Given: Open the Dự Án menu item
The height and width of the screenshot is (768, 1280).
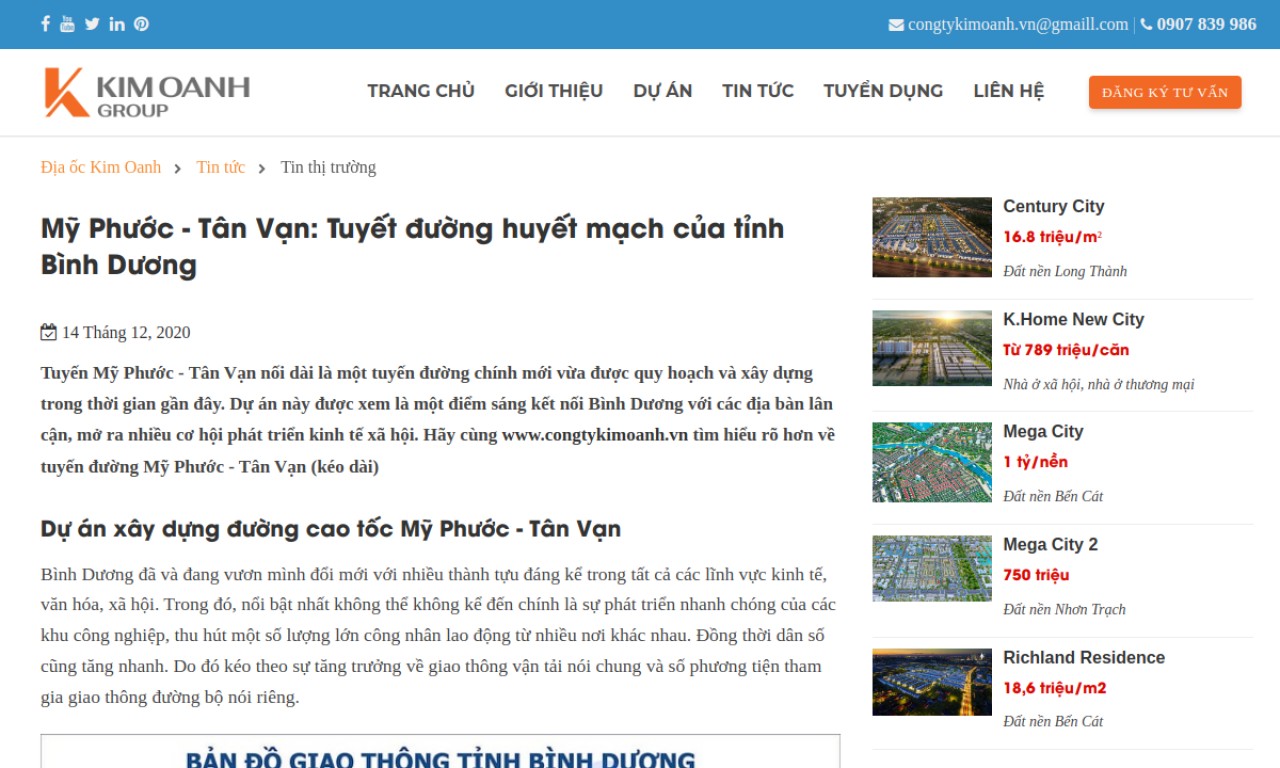Looking at the screenshot, I should 663,91.
